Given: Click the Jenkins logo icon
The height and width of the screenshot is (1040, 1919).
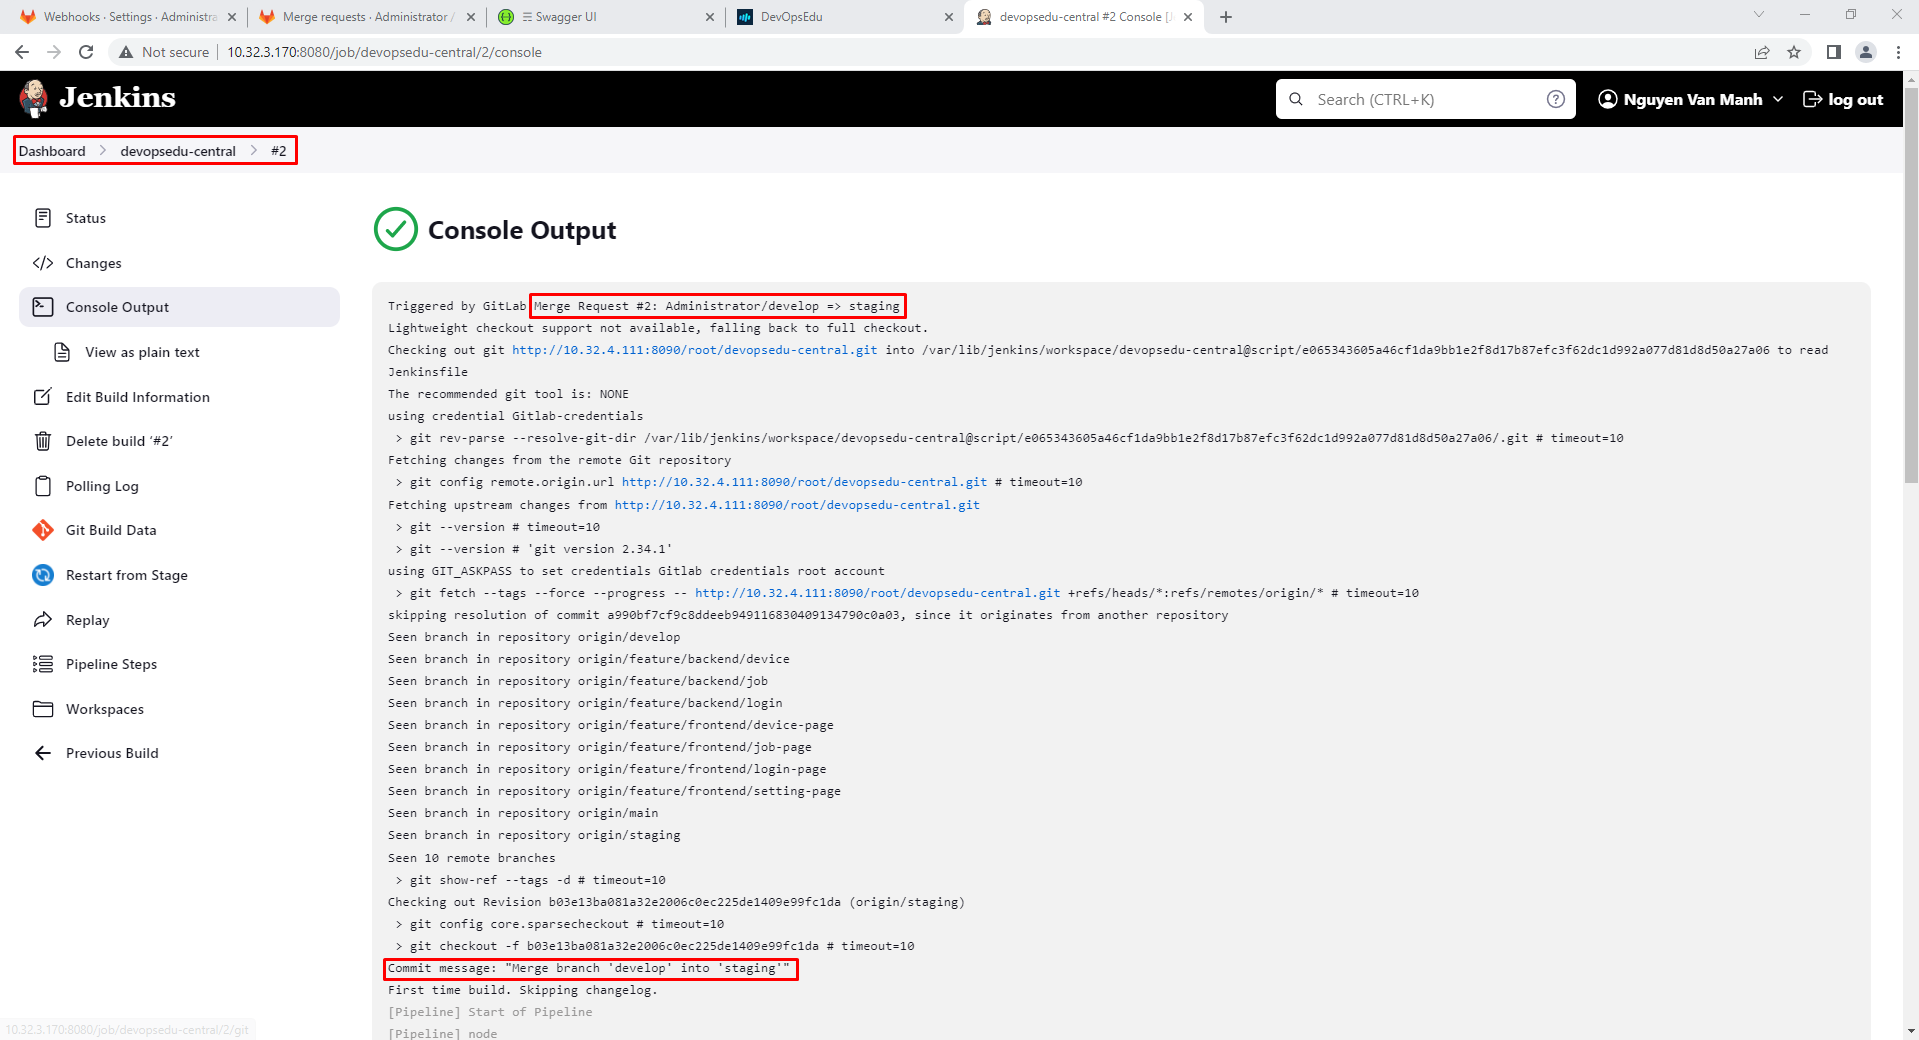Looking at the screenshot, I should tap(34, 98).
